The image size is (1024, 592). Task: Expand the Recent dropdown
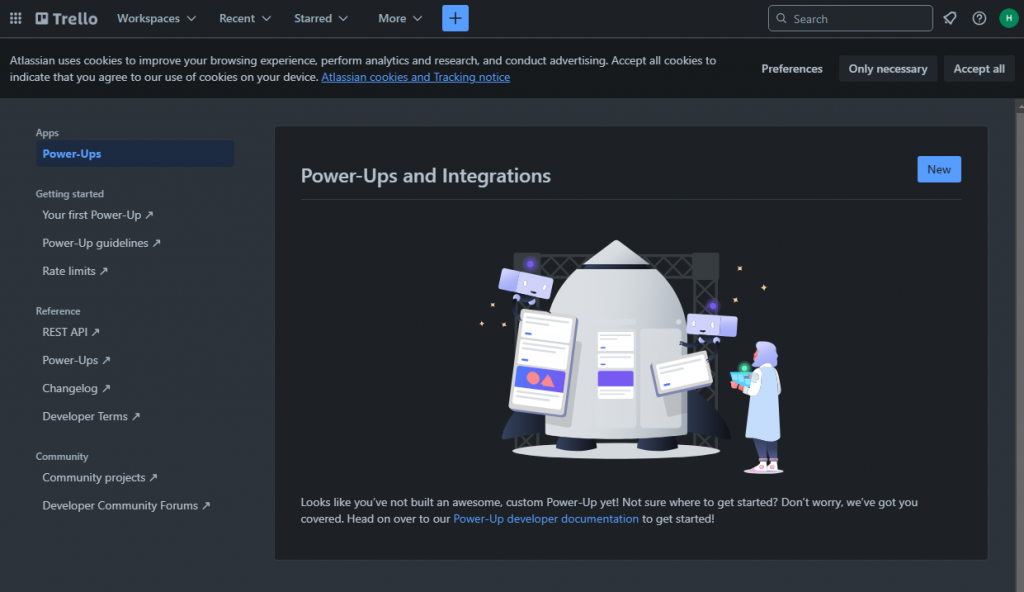pyautogui.click(x=245, y=18)
